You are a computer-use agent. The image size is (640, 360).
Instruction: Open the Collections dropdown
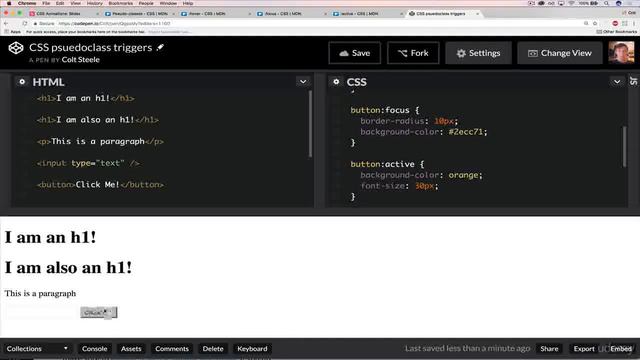(37, 349)
